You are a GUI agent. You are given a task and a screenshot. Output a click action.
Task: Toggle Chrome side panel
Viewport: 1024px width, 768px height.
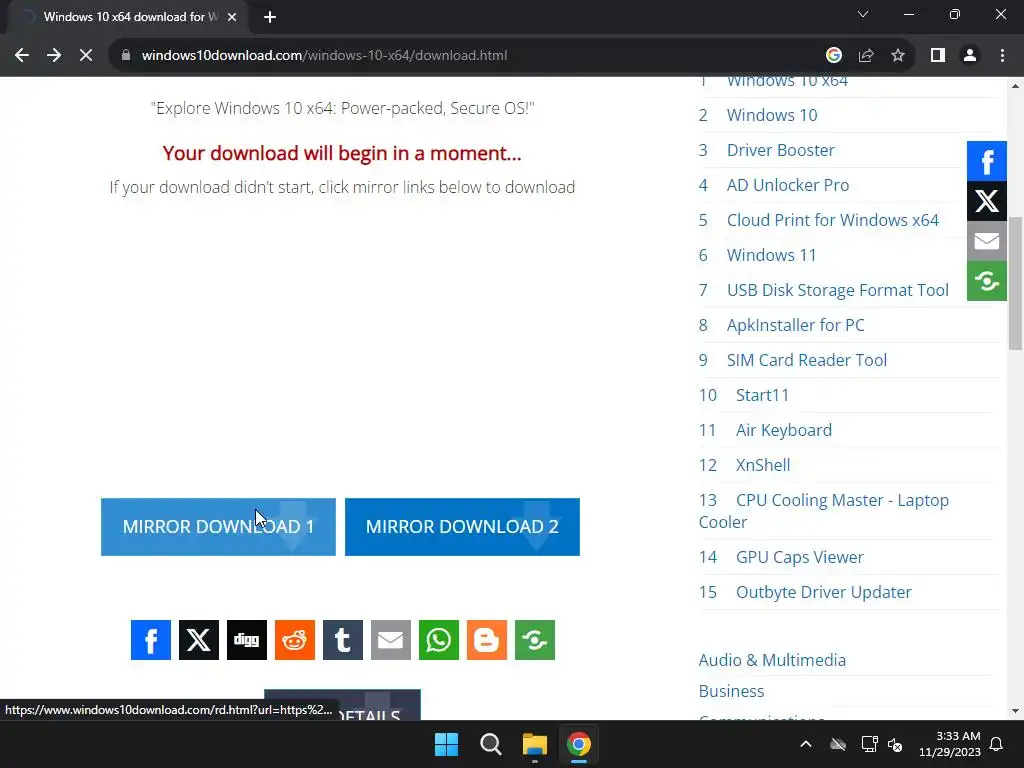938,56
